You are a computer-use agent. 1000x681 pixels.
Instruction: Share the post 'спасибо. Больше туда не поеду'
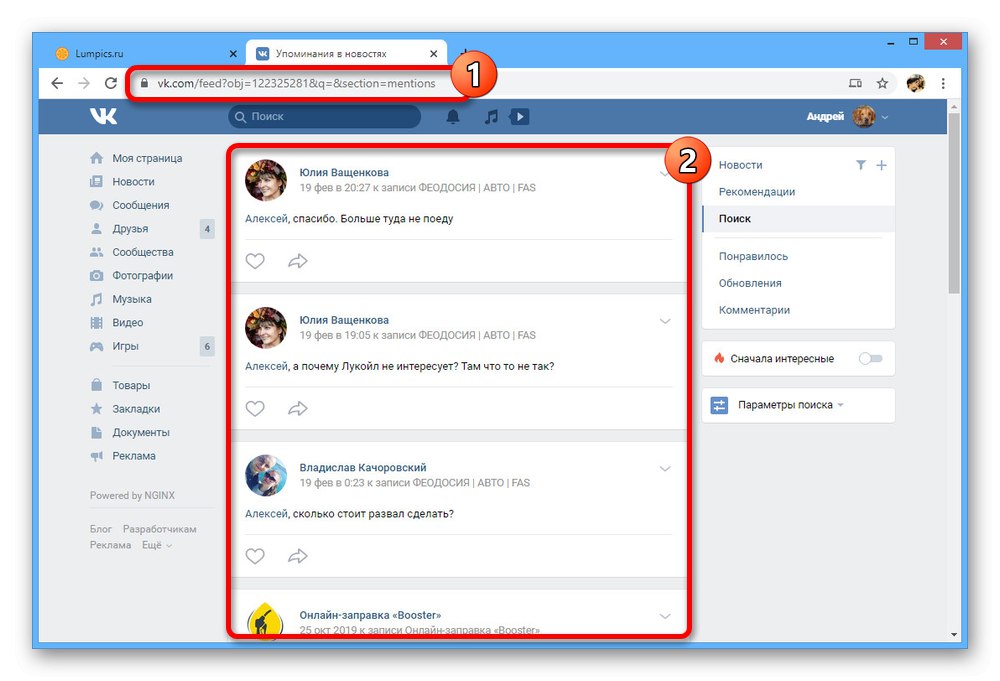(x=298, y=261)
